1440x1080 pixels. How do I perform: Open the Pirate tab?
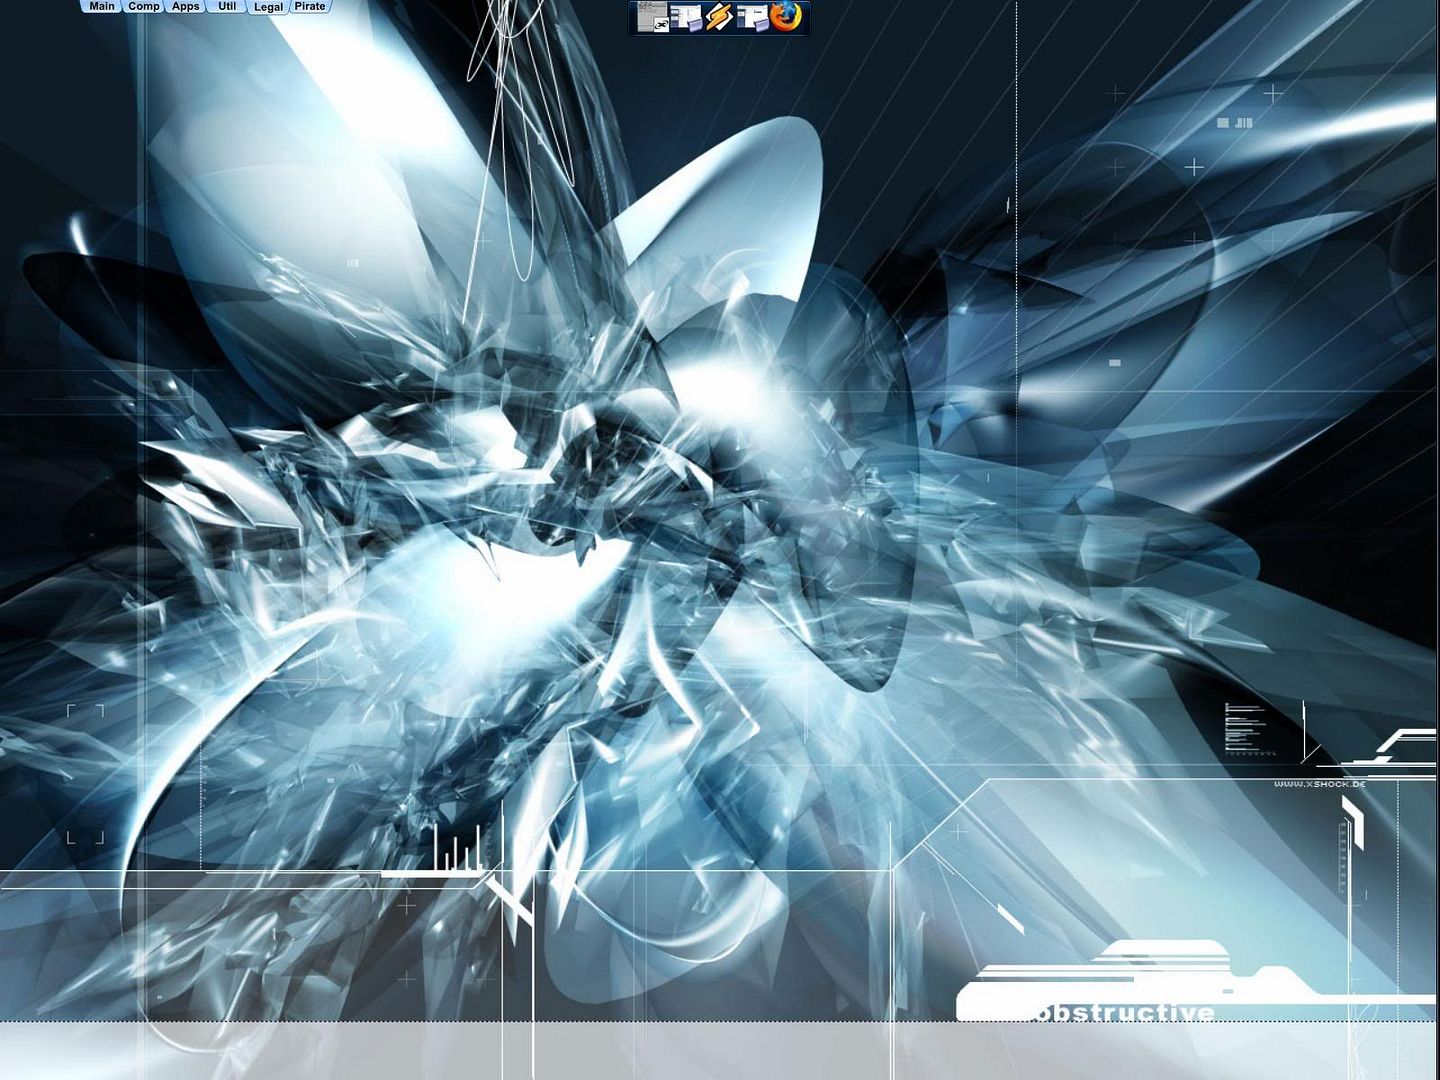click(310, 6)
